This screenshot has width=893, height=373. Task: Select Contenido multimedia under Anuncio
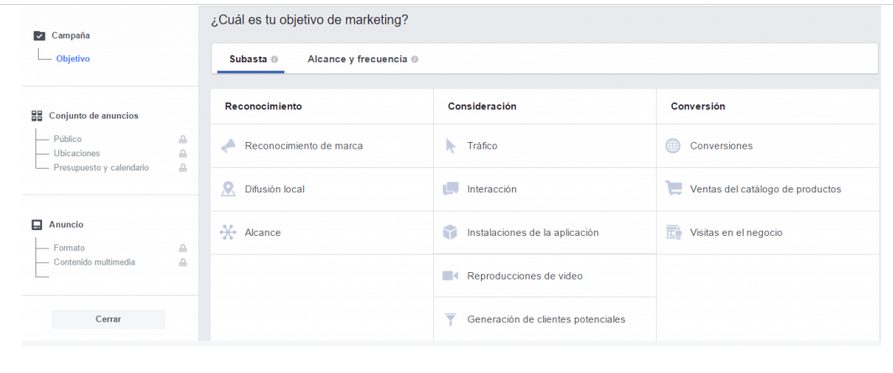tap(95, 263)
